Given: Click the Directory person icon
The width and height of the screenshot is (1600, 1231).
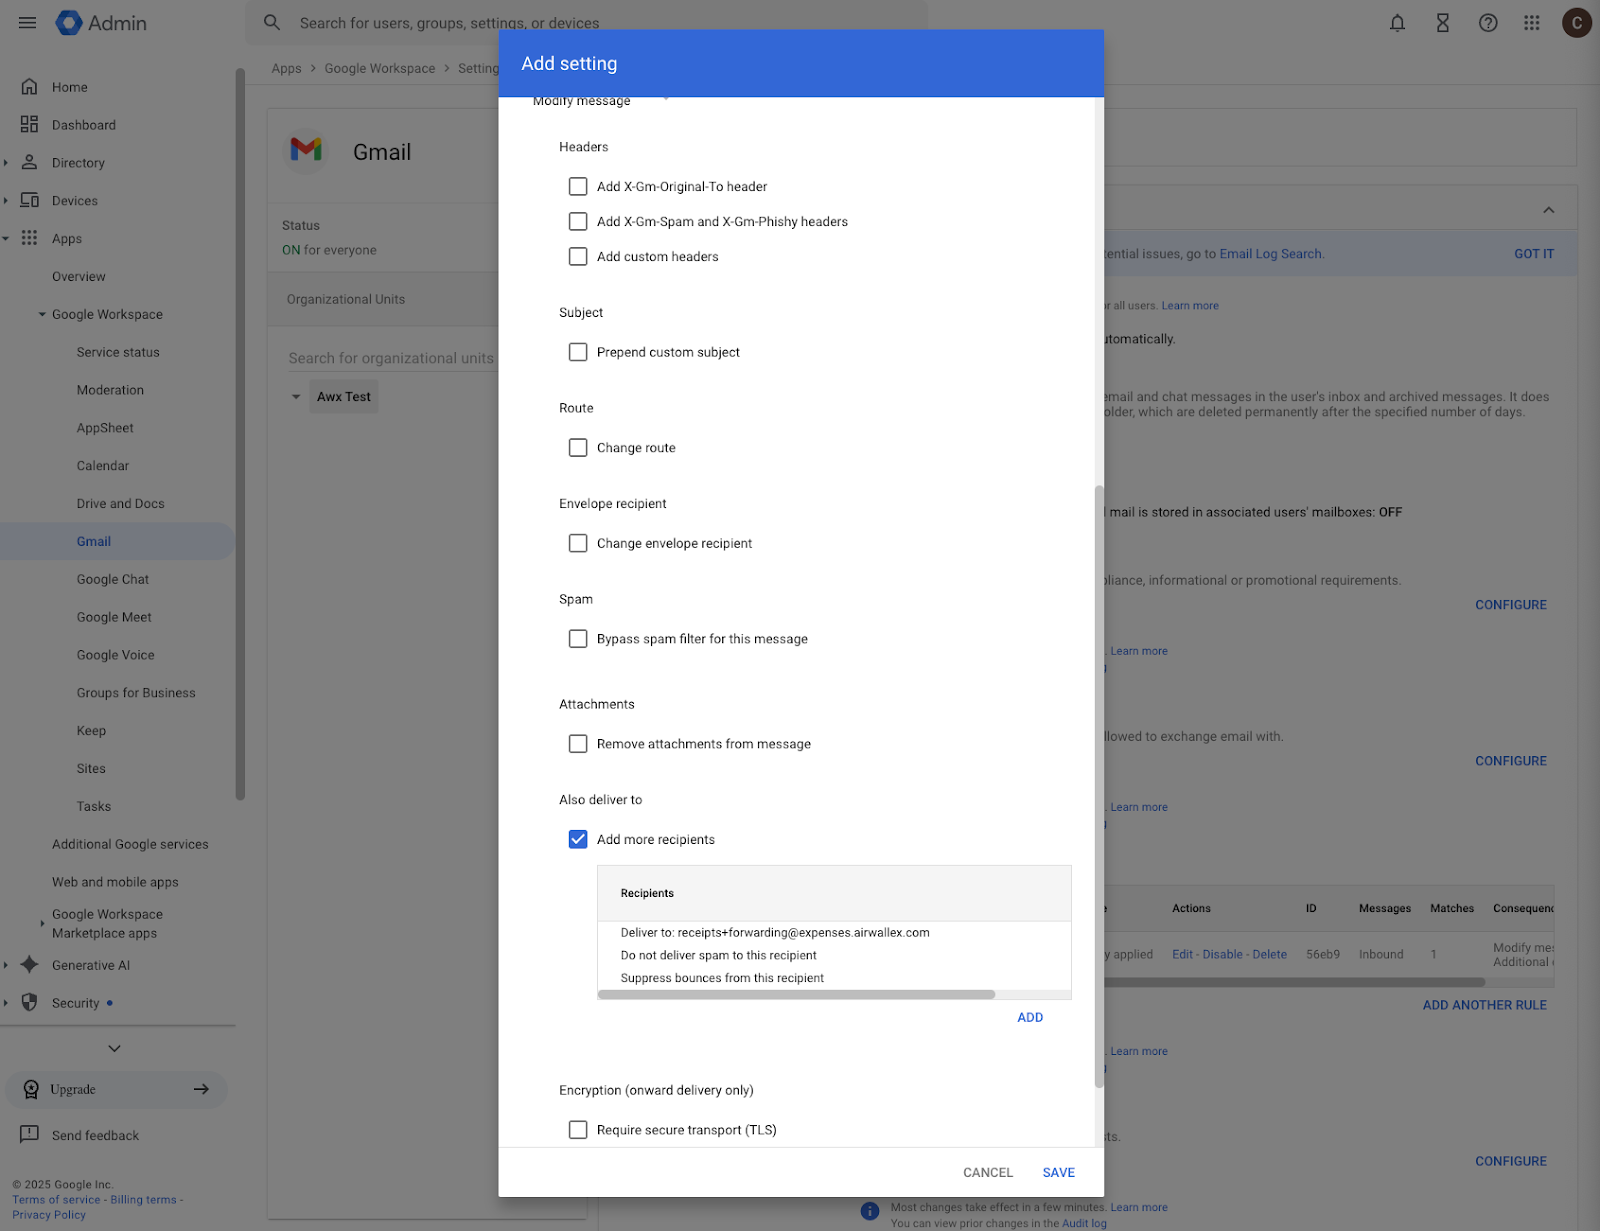Looking at the screenshot, I should pos(29,162).
